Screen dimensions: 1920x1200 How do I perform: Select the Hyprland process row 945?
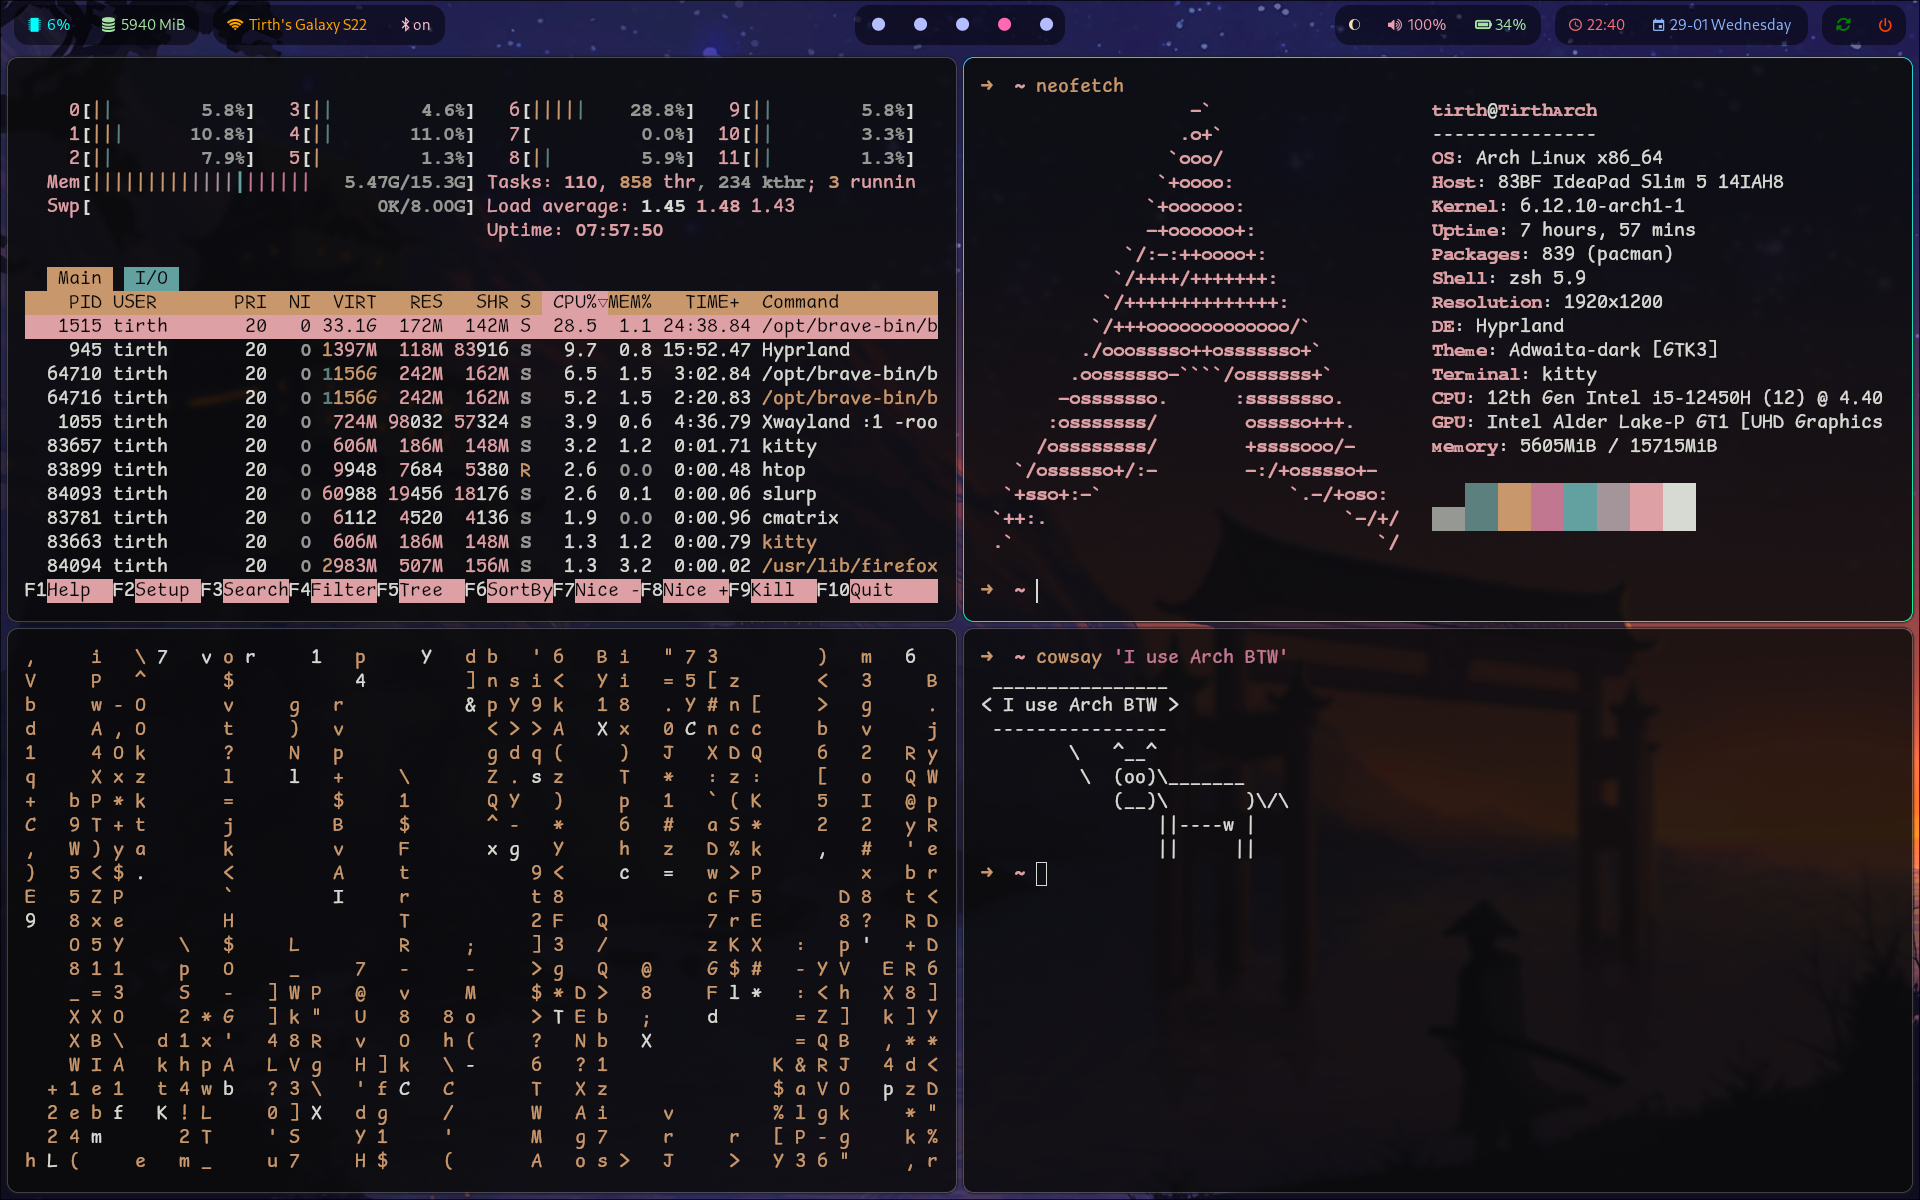pyautogui.click(x=481, y=350)
